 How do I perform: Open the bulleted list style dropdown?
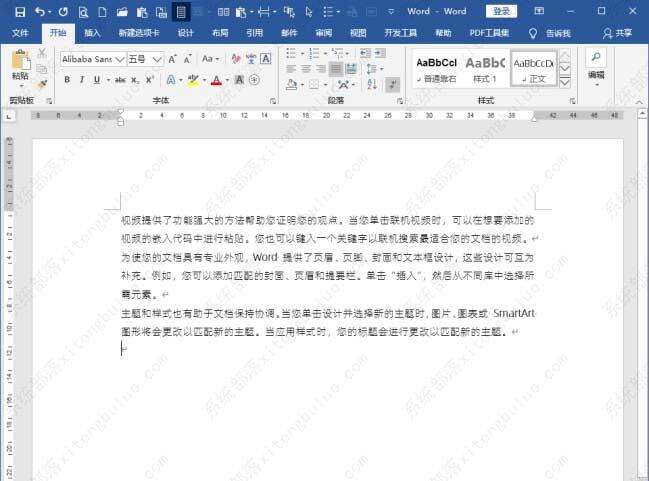pos(302,53)
